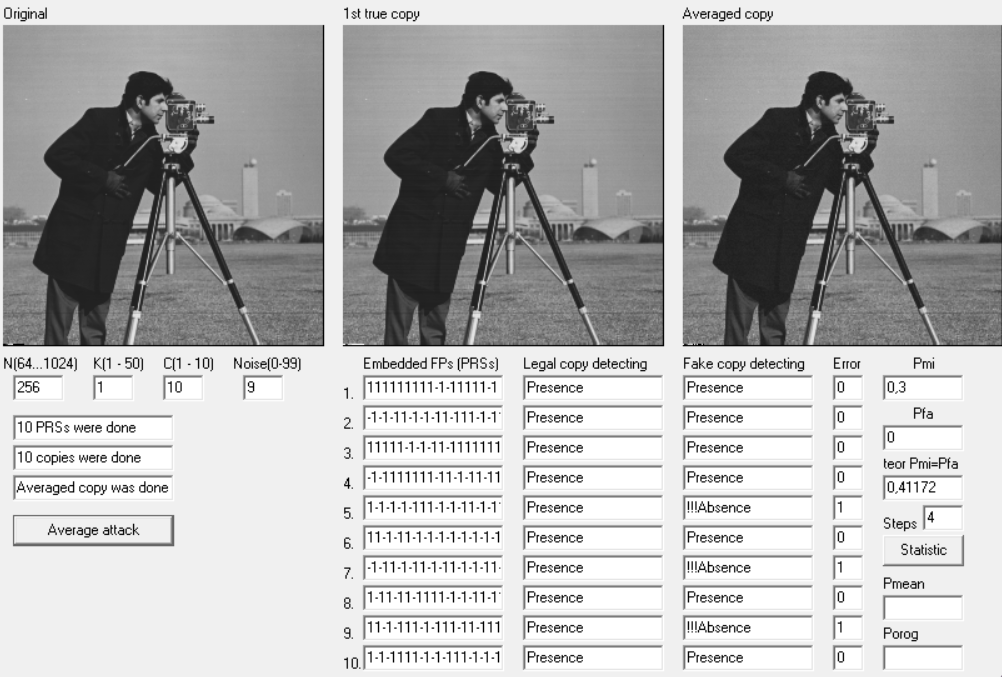This screenshot has height=677, width=1002.
Task: Click the Steps input field
Action: [943, 517]
